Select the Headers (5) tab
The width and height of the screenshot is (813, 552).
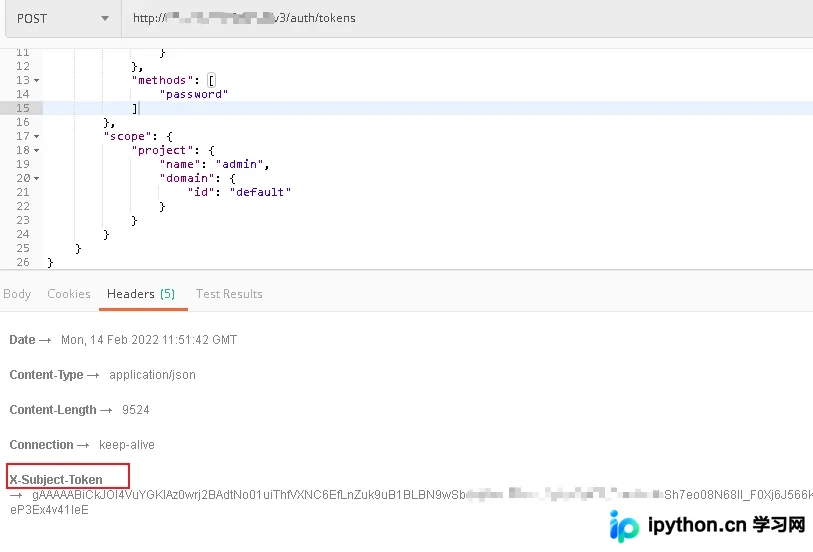141,294
